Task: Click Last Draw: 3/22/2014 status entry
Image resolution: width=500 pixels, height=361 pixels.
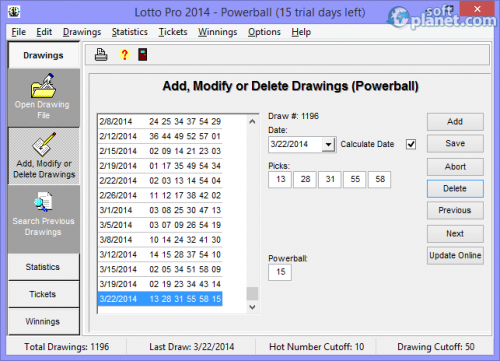Action: click(192, 347)
